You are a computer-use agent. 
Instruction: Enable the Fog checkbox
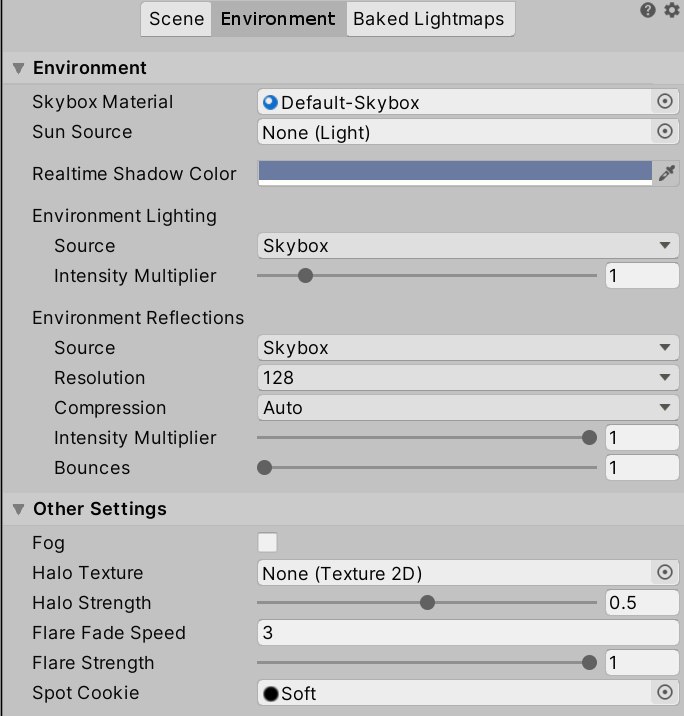coord(267,542)
